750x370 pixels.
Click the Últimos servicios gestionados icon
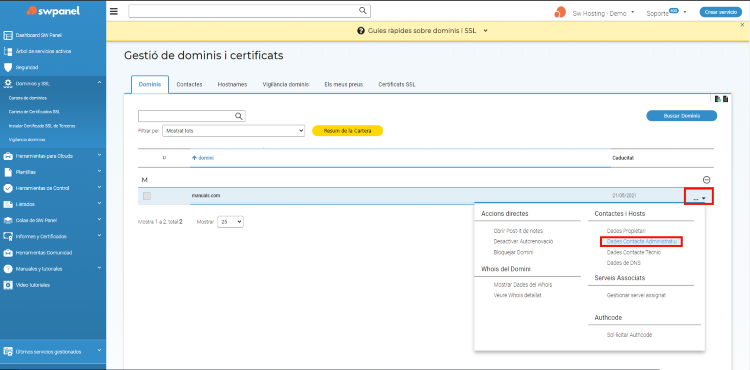(x=8, y=351)
